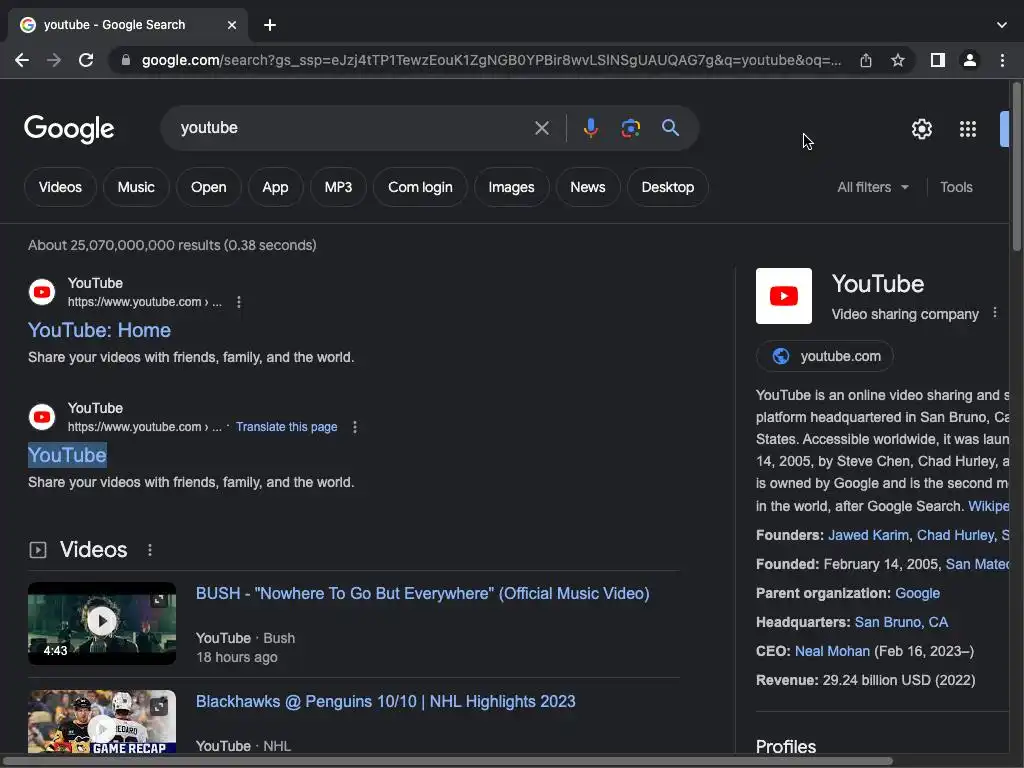Go back using the browser back arrow
The image size is (1024, 768).
(22, 60)
